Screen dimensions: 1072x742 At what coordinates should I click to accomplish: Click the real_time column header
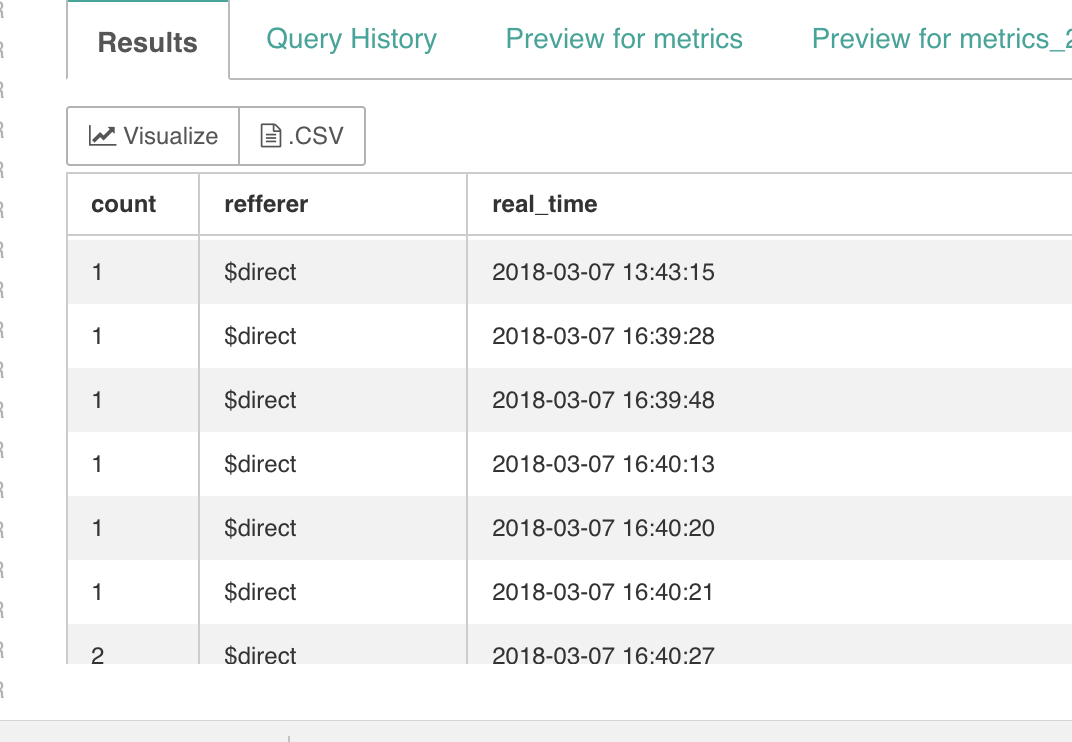click(x=543, y=204)
